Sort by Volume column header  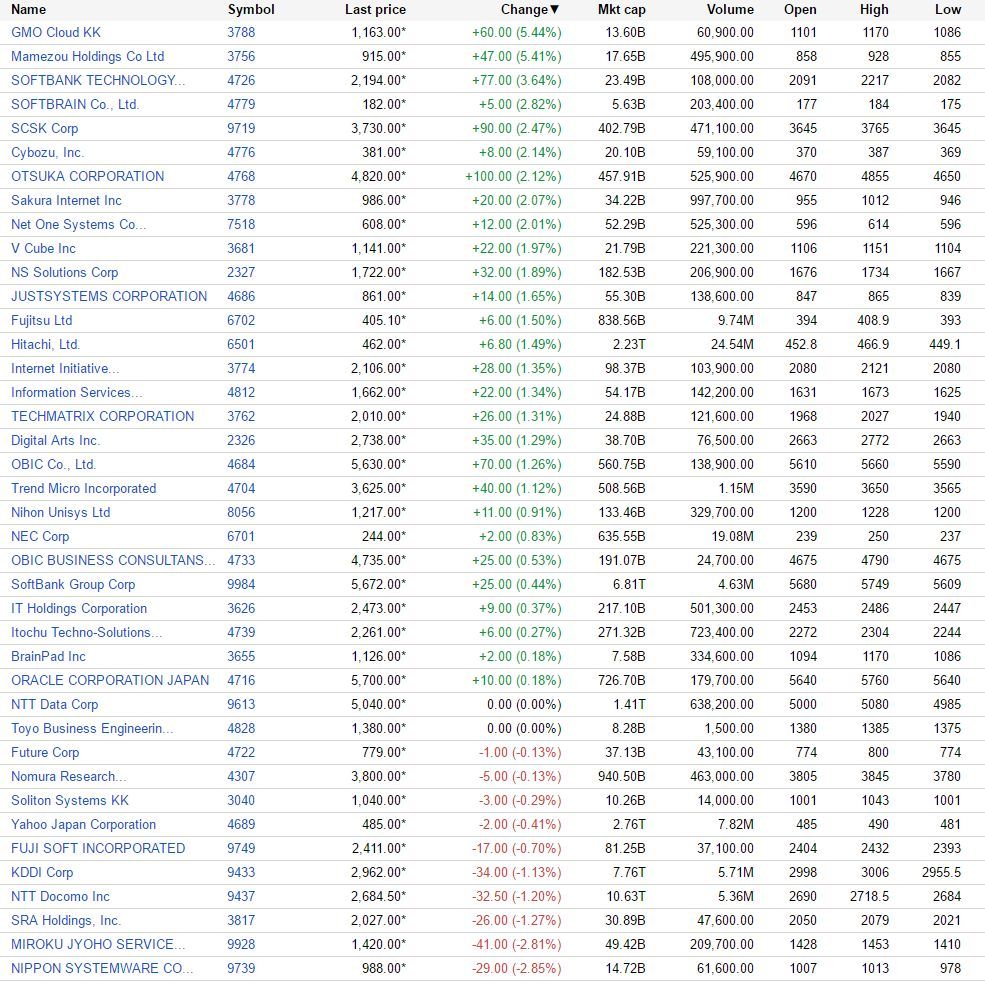tap(730, 9)
